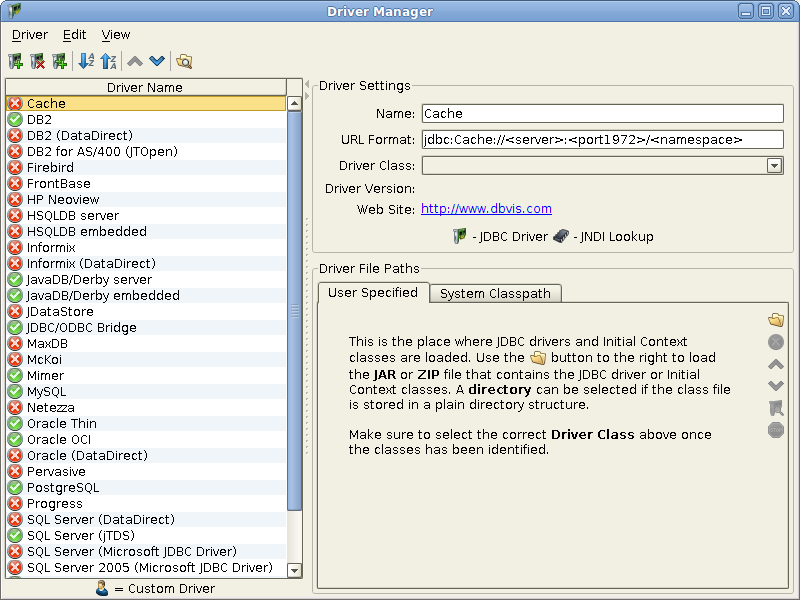Select the HP Neoview driver
Viewport: 800px width, 600px height.
146,199
